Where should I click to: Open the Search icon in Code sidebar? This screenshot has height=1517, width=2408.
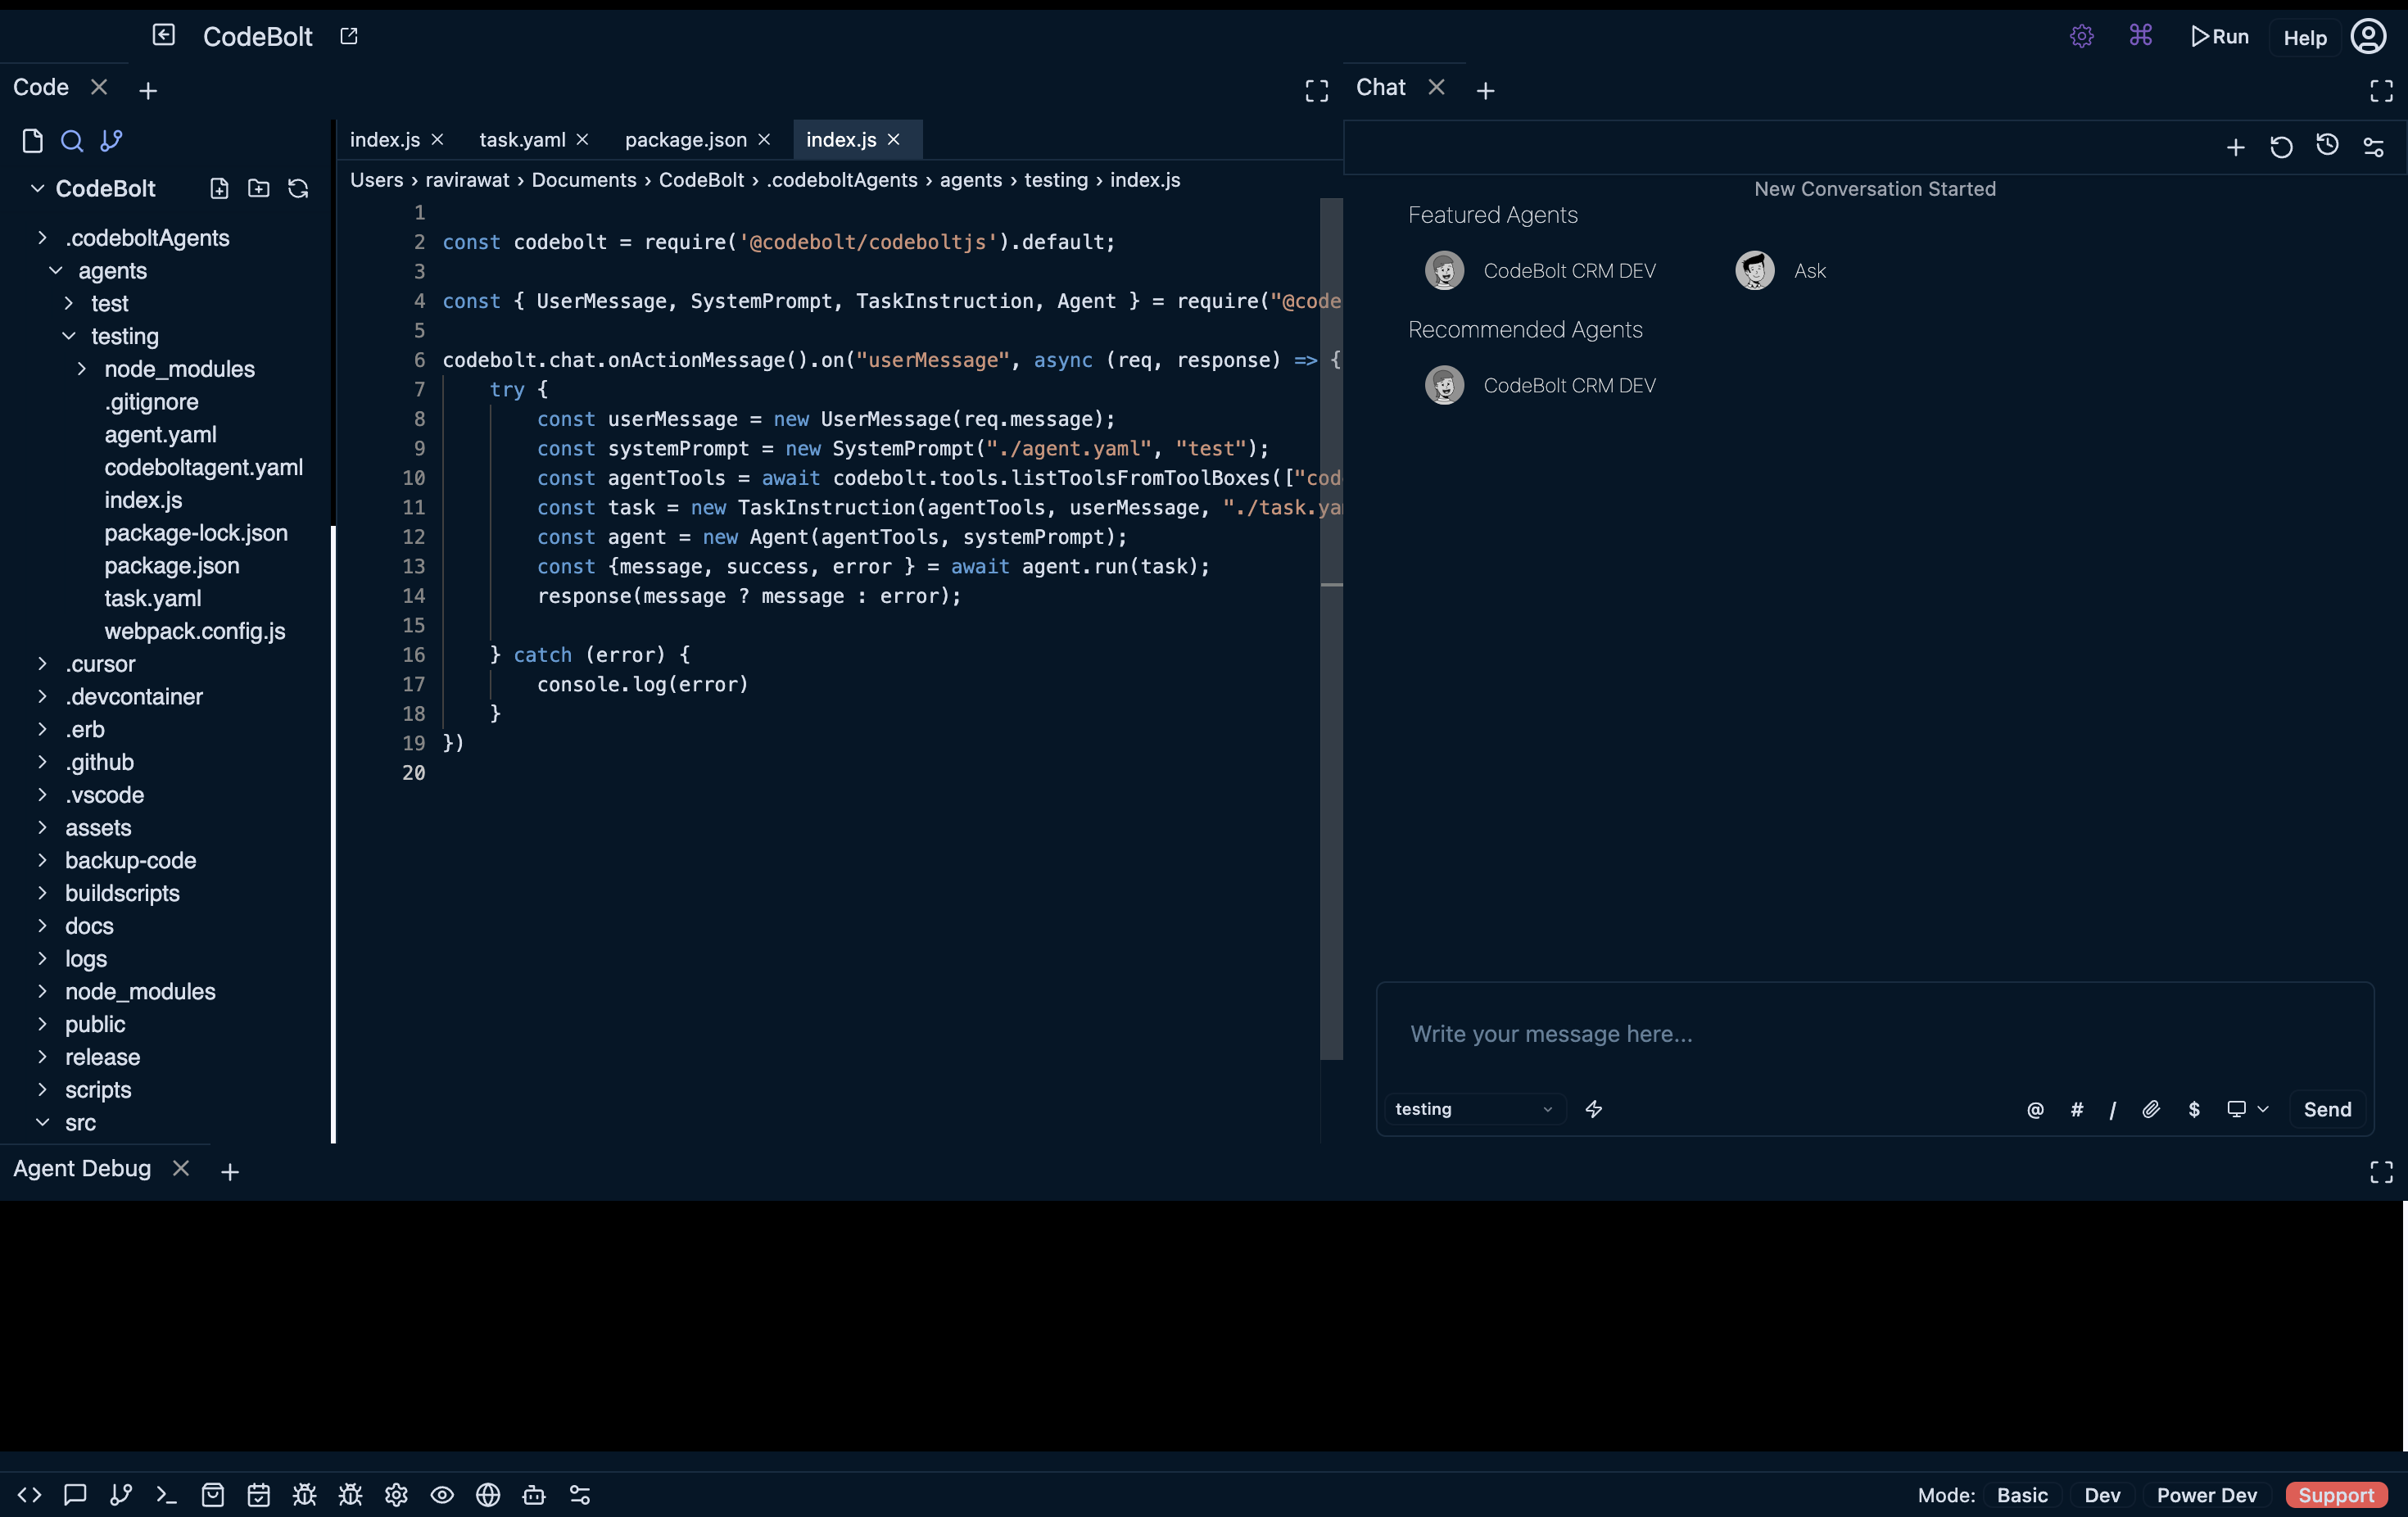pyautogui.click(x=72, y=141)
